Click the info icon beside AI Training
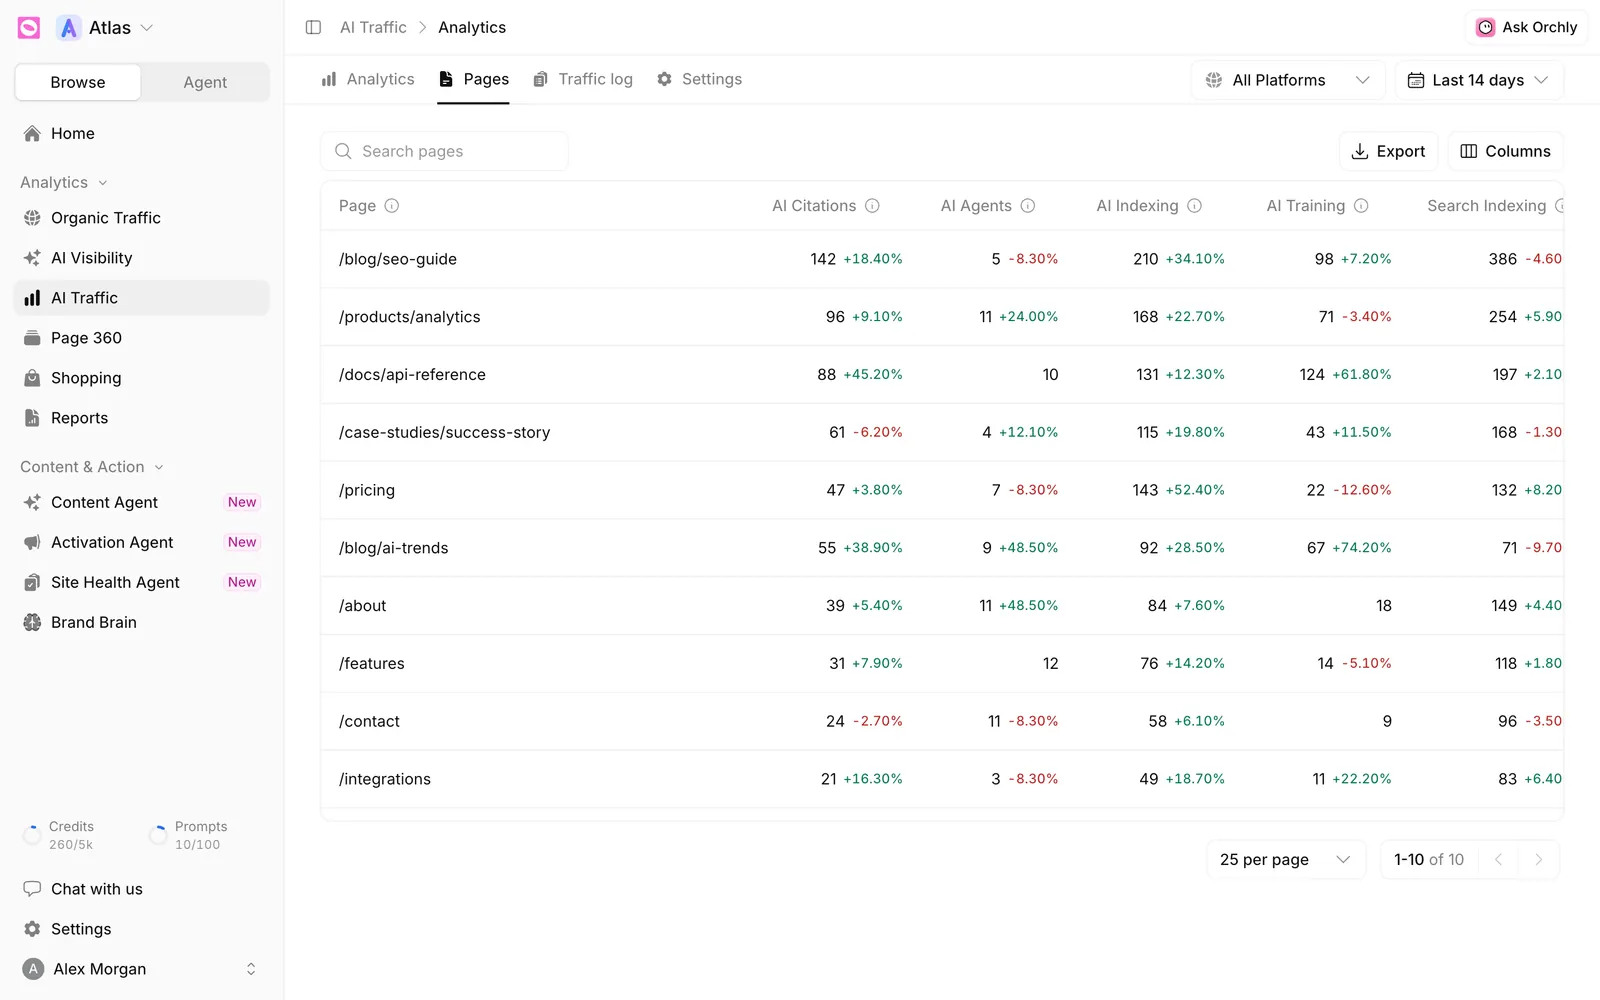 click(x=1361, y=206)
